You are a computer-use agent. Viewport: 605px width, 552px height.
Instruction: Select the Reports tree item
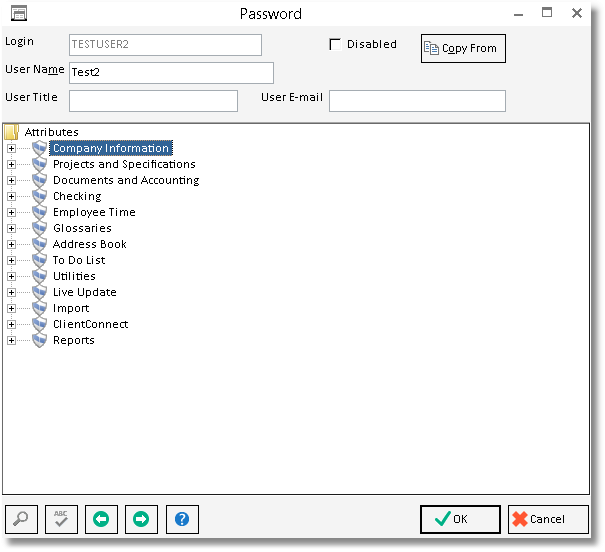pyautogui.click(x=74, y=340)
